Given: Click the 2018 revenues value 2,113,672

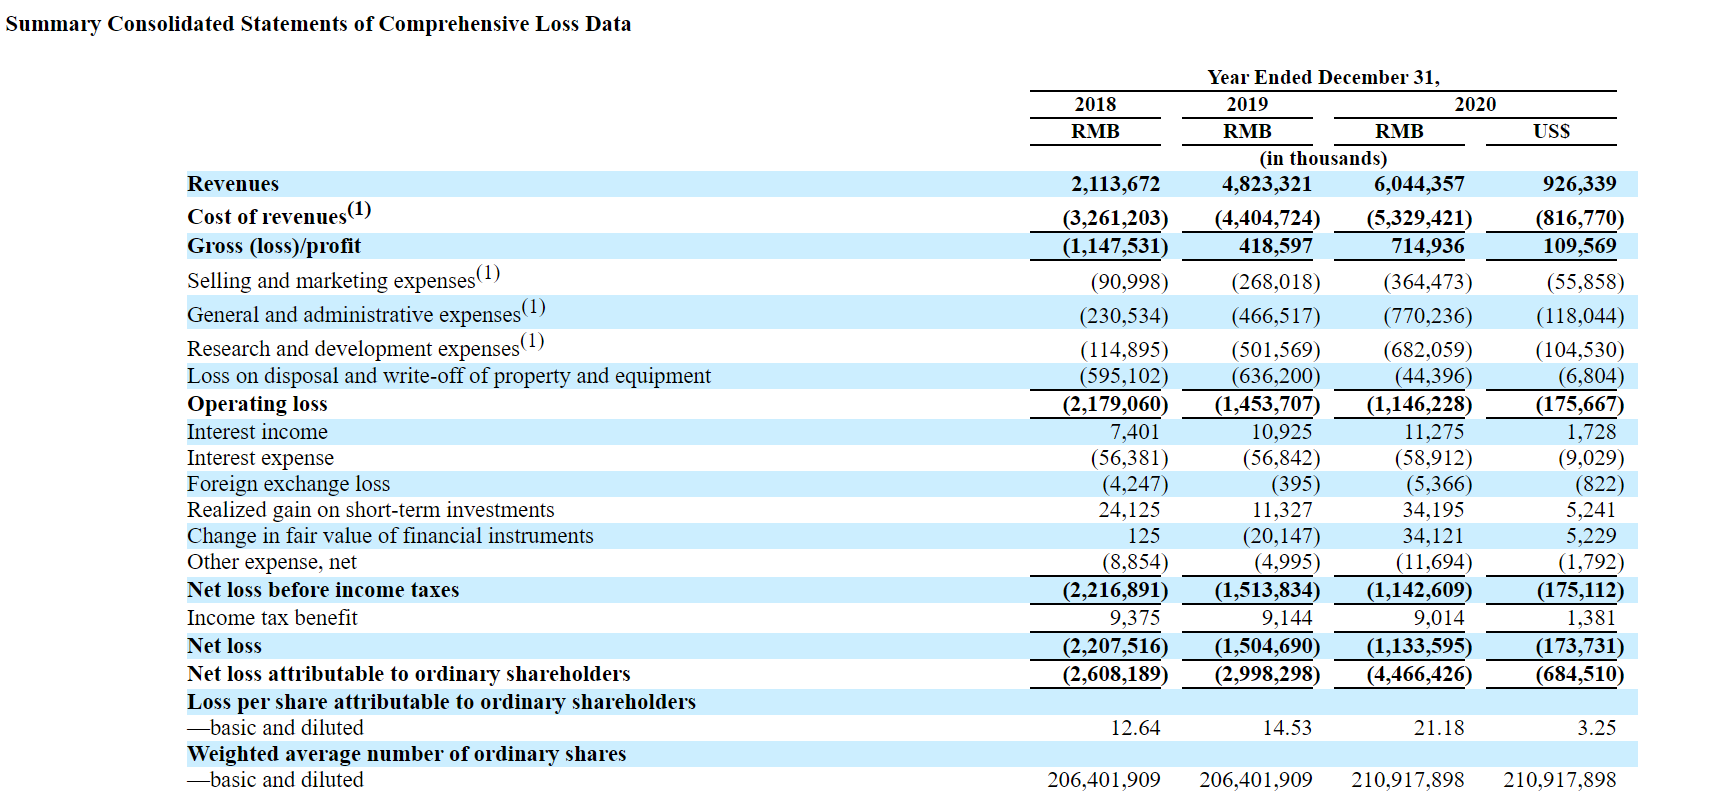Looking at the screenshot, I should [1115, 184].
